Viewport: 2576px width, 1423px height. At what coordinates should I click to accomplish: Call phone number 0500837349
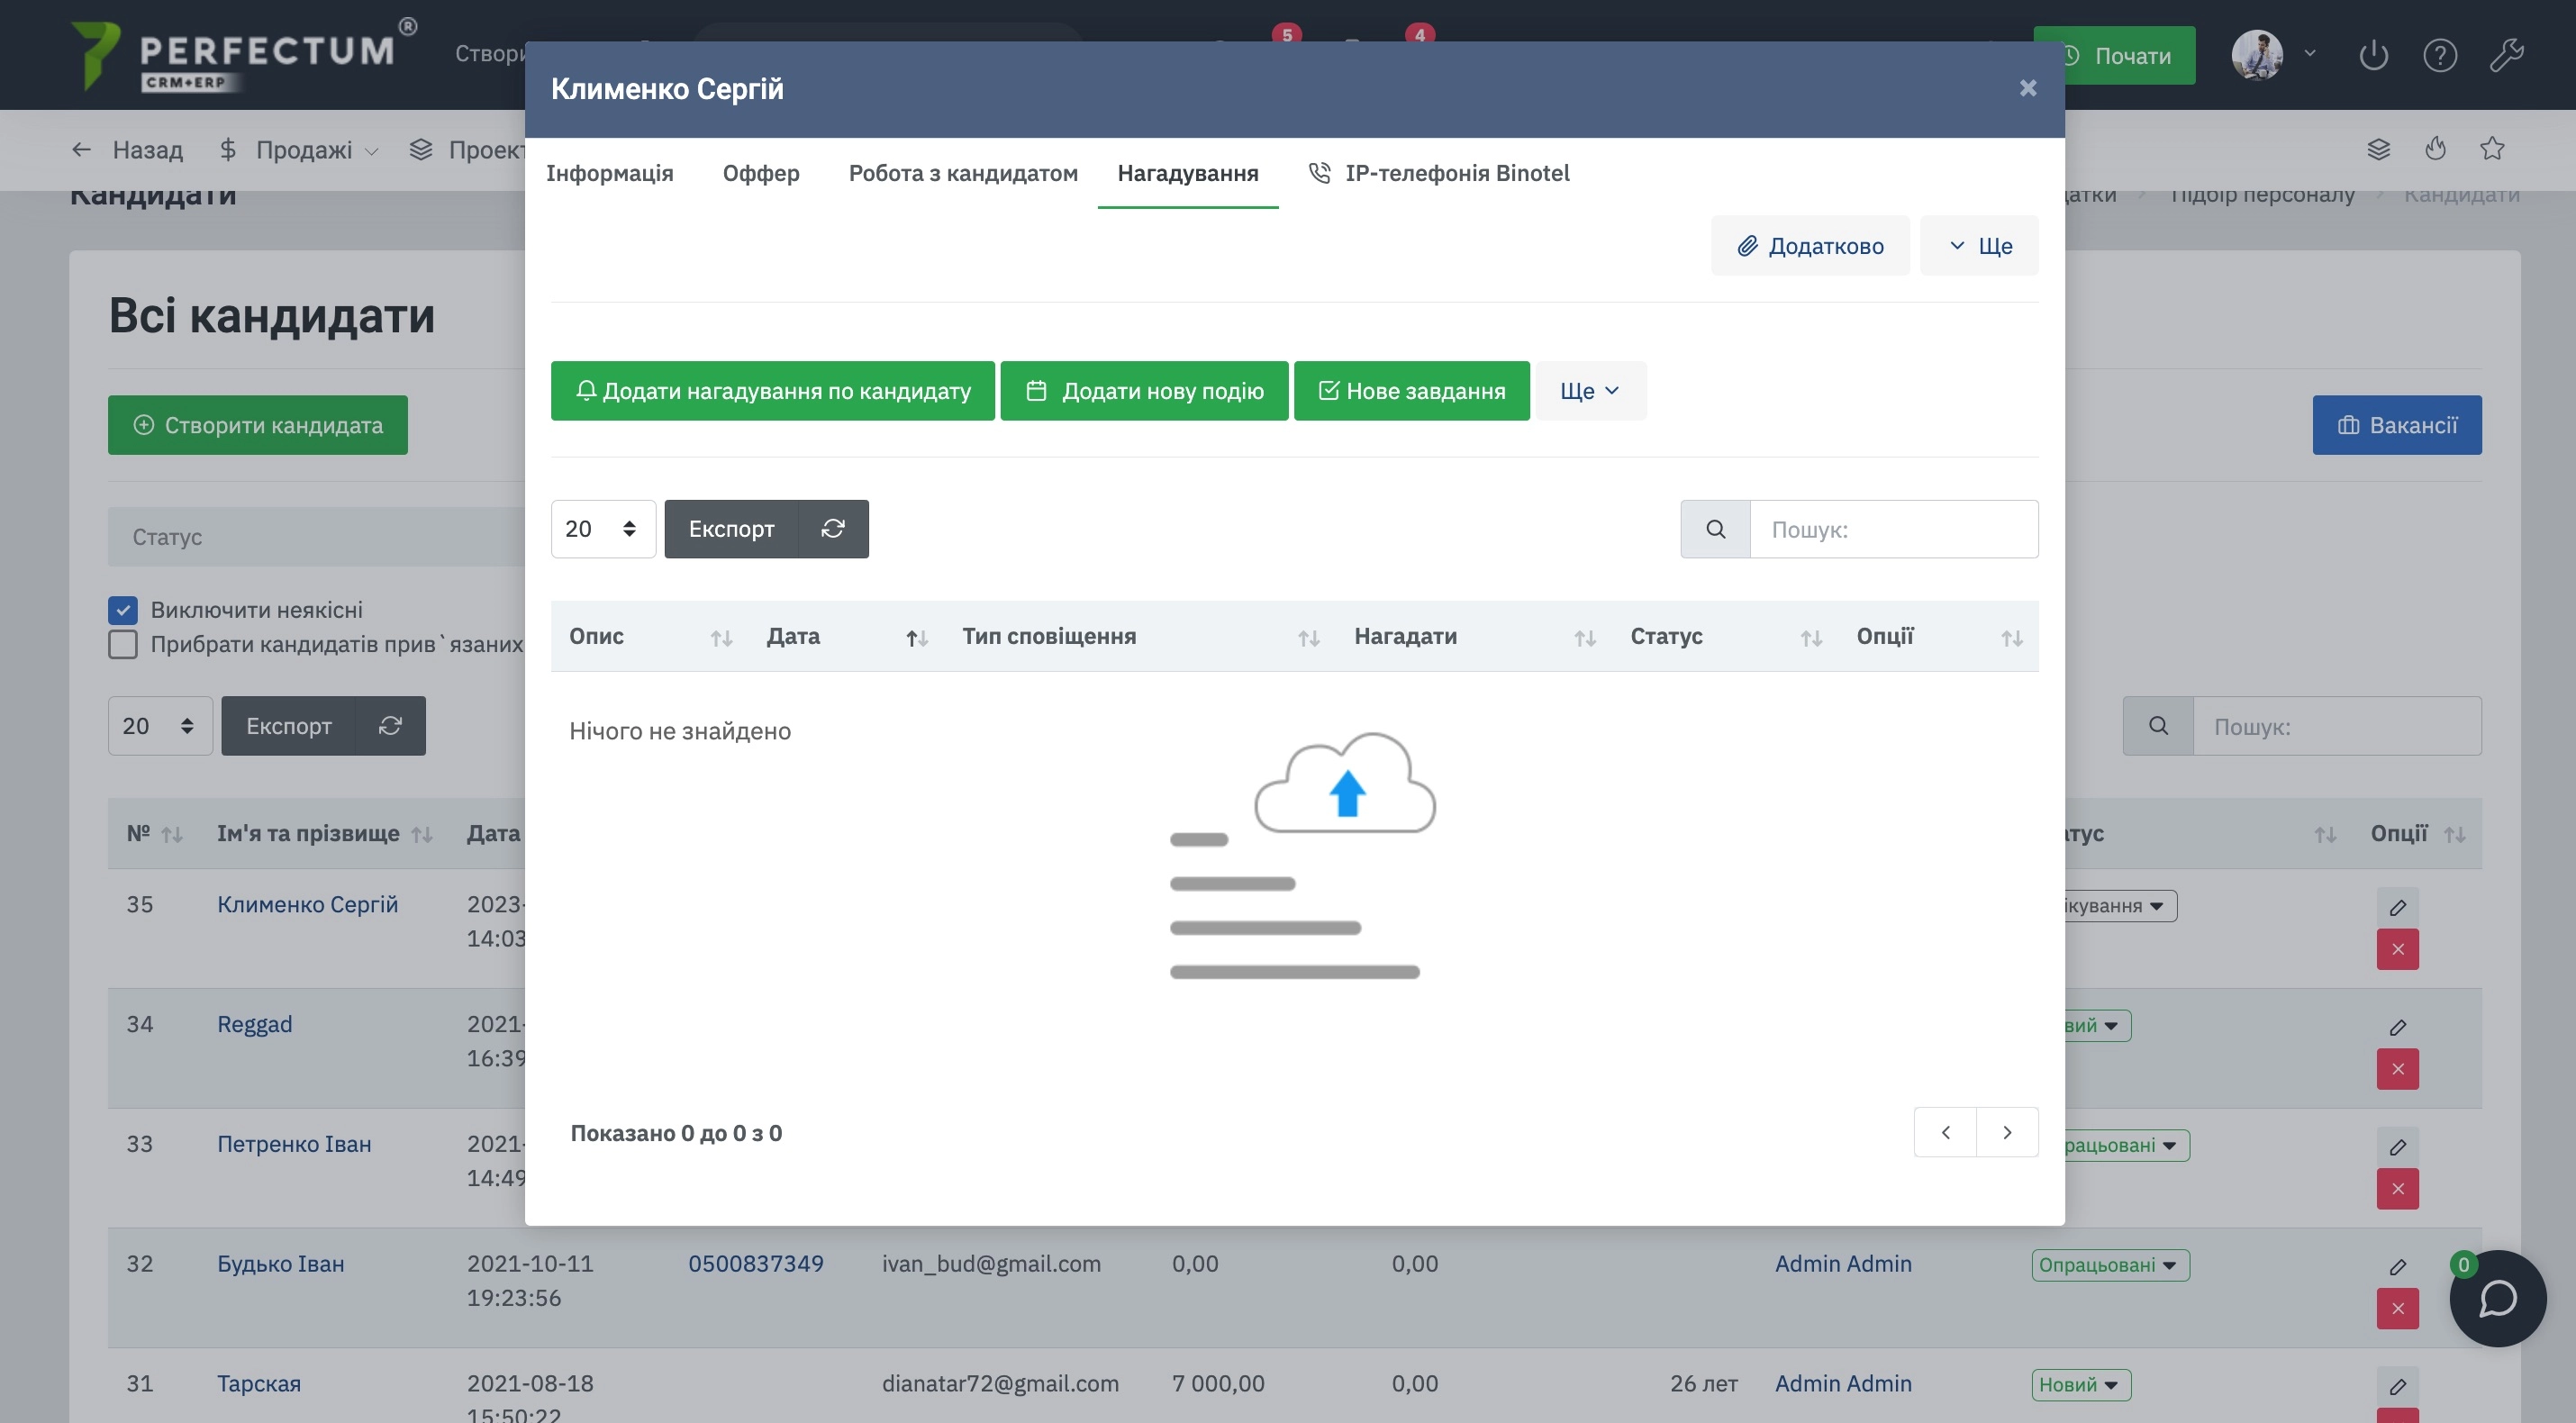[756, 1264]
